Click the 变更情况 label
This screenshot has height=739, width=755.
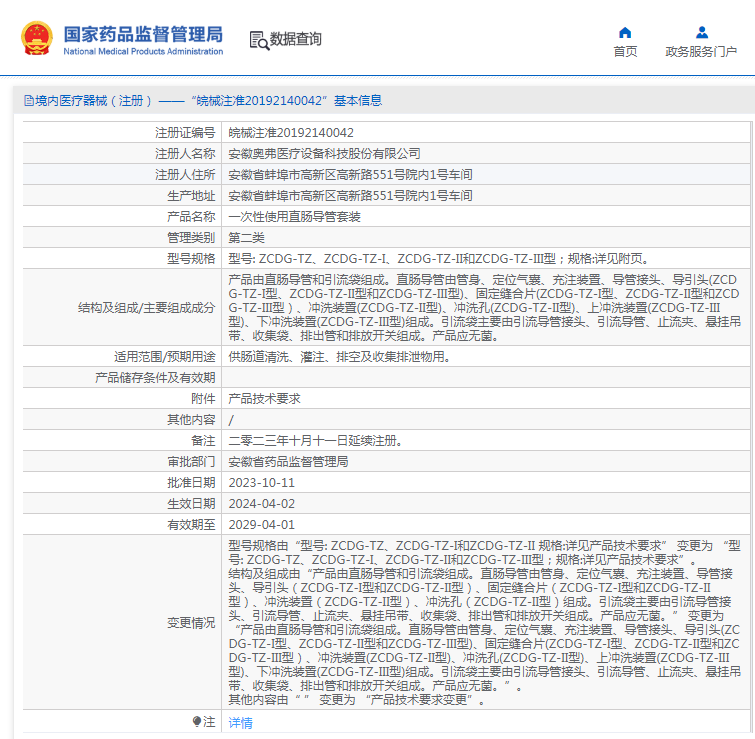coord(191,622)
